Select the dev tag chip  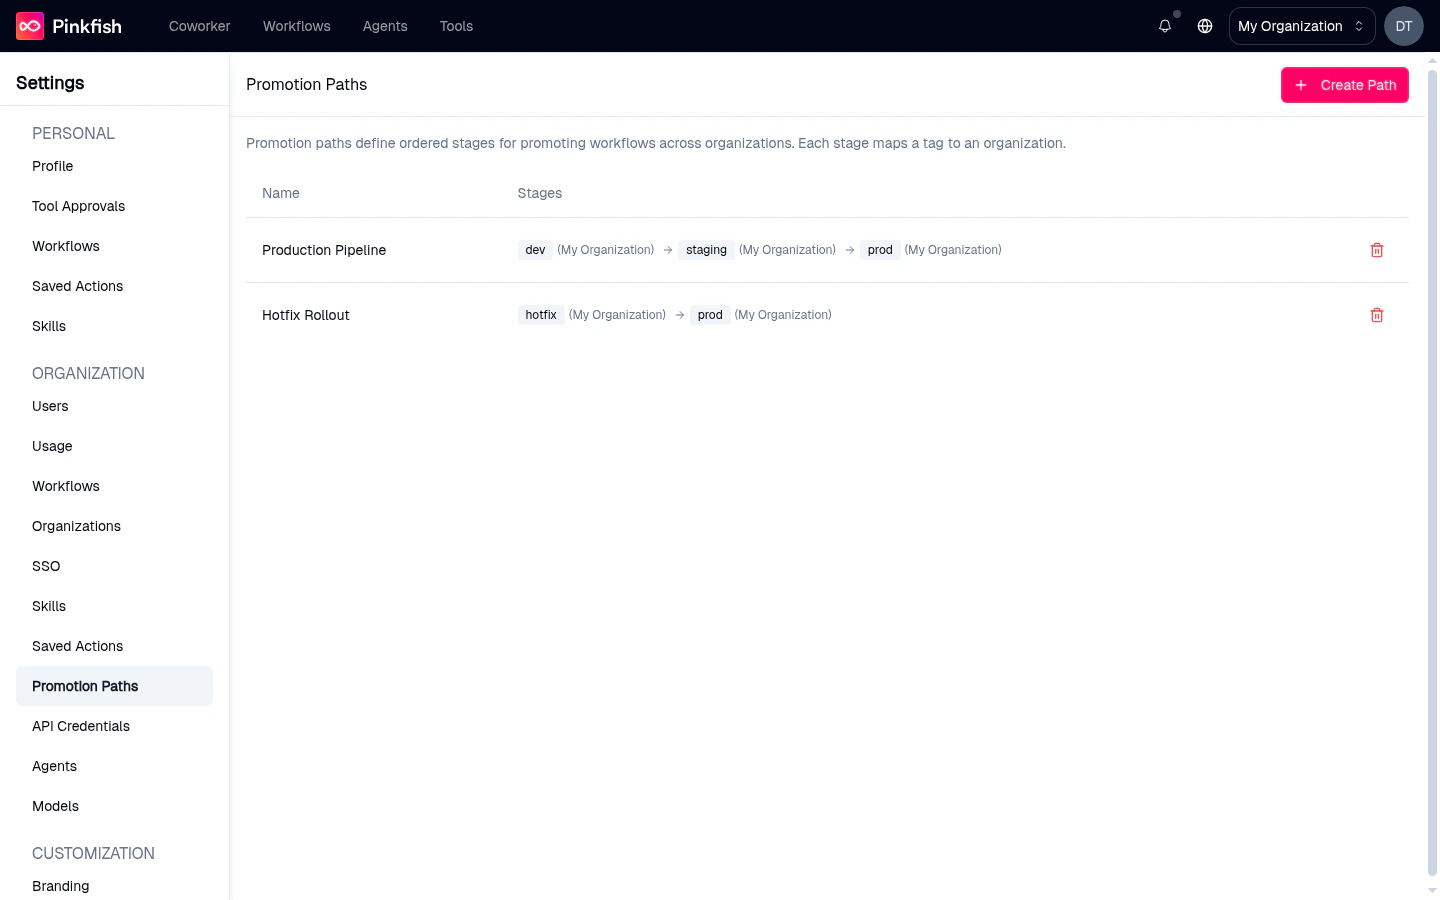point(535,250)
